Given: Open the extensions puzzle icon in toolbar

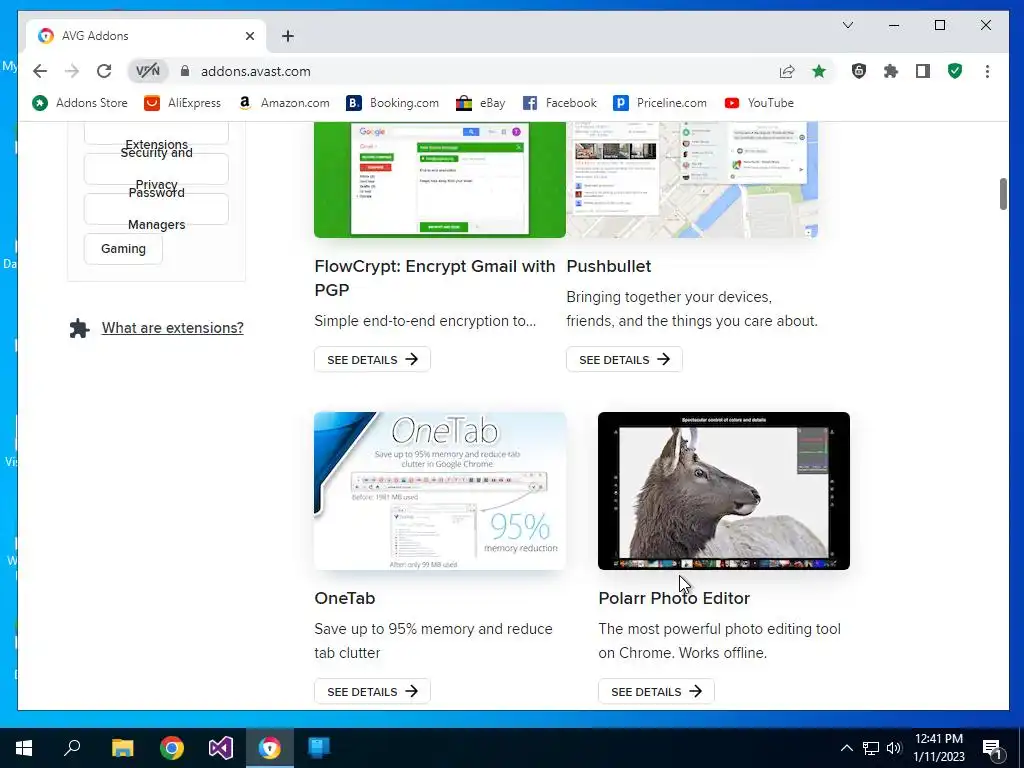Looking at the screenshot, I should 891,71.
